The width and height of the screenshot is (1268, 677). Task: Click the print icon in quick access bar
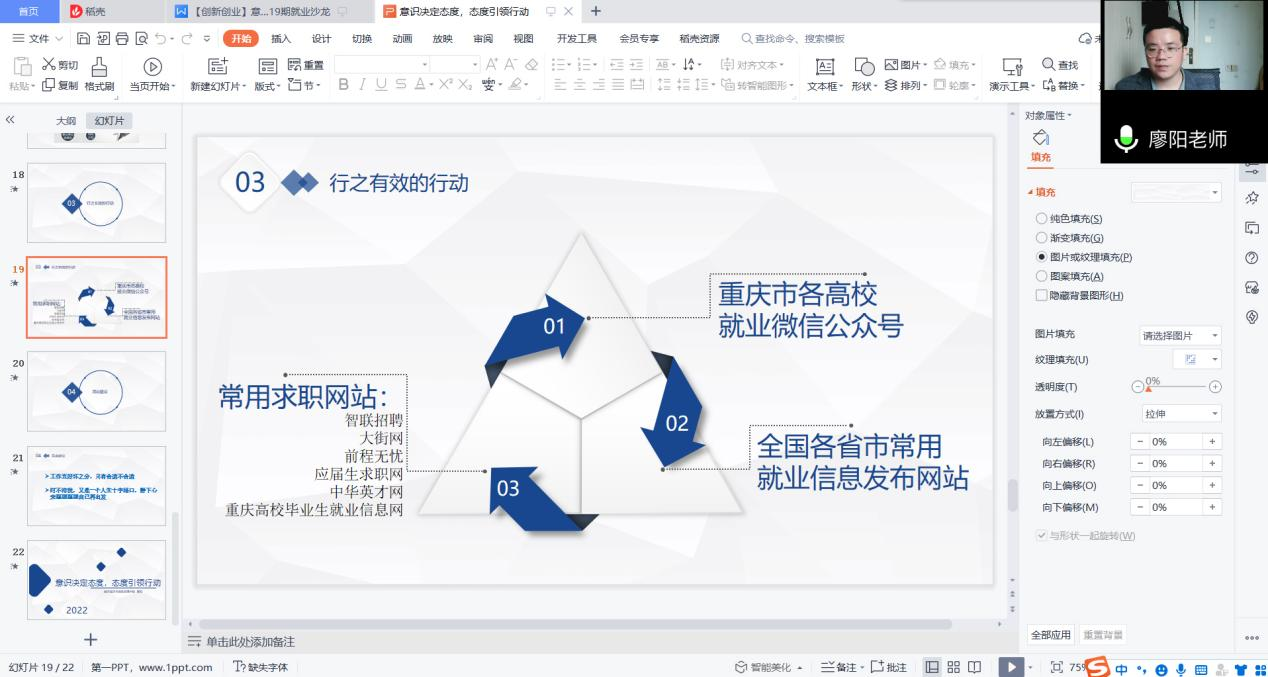click(x=121, y=39)
